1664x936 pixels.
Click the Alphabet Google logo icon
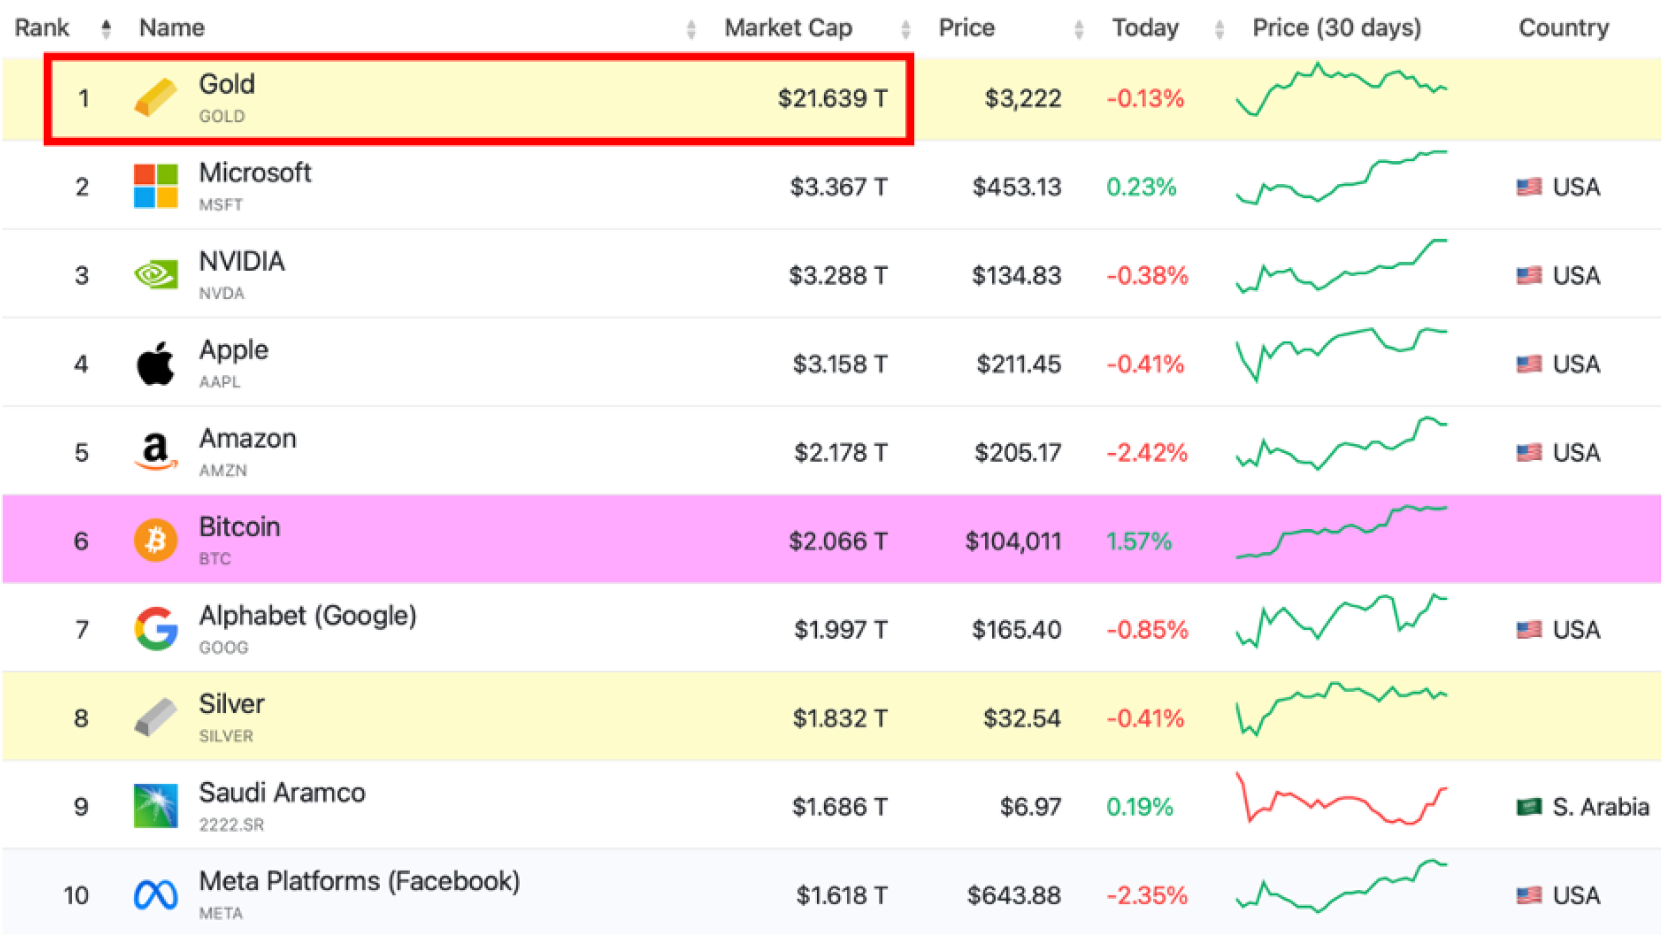[155, 629]
